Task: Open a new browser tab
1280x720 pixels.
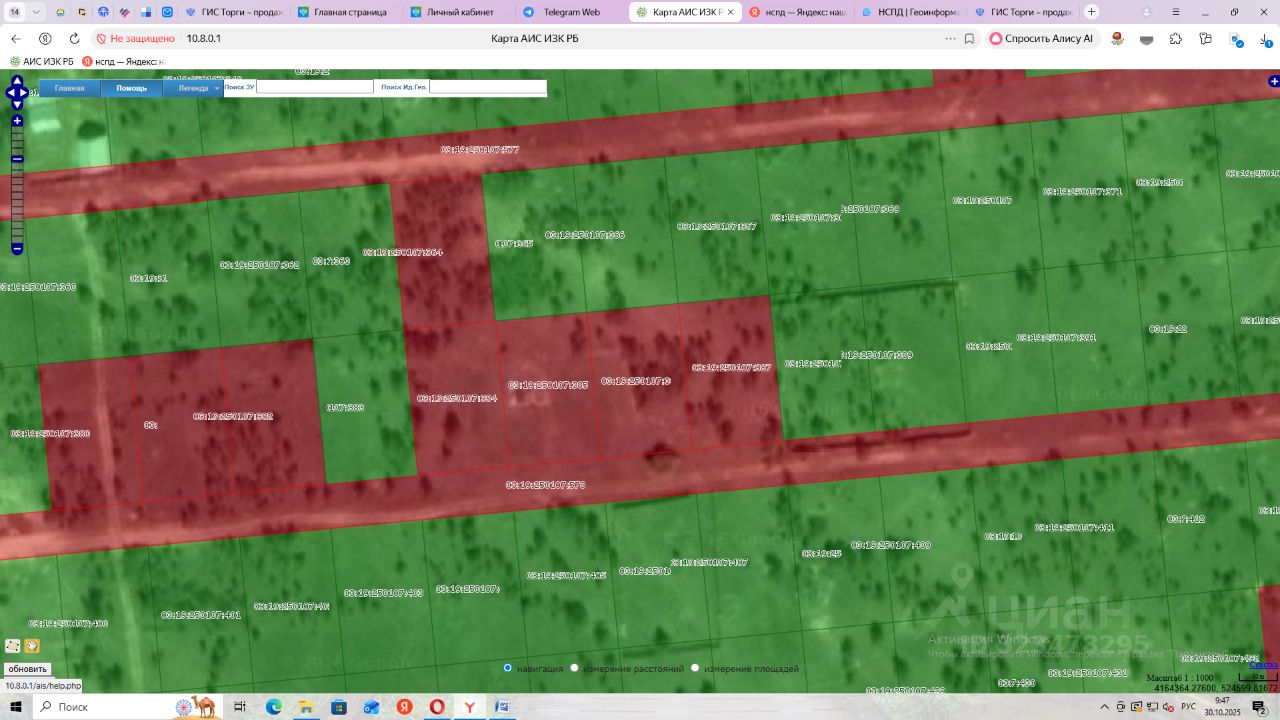Action: click(x=1091, y=12)
